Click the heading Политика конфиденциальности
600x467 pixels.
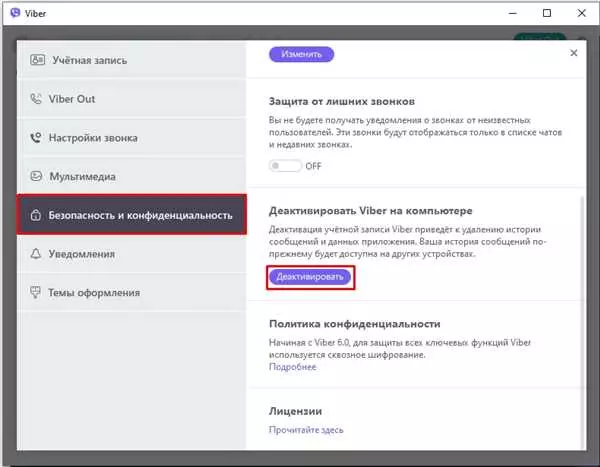355,324
